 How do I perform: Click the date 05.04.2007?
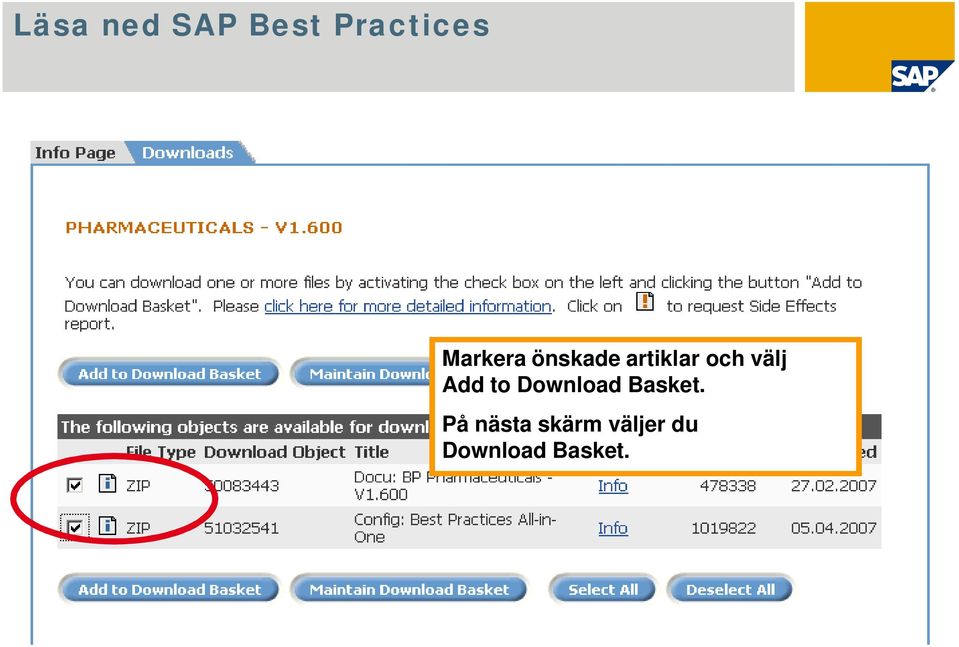tap(834, 528)
